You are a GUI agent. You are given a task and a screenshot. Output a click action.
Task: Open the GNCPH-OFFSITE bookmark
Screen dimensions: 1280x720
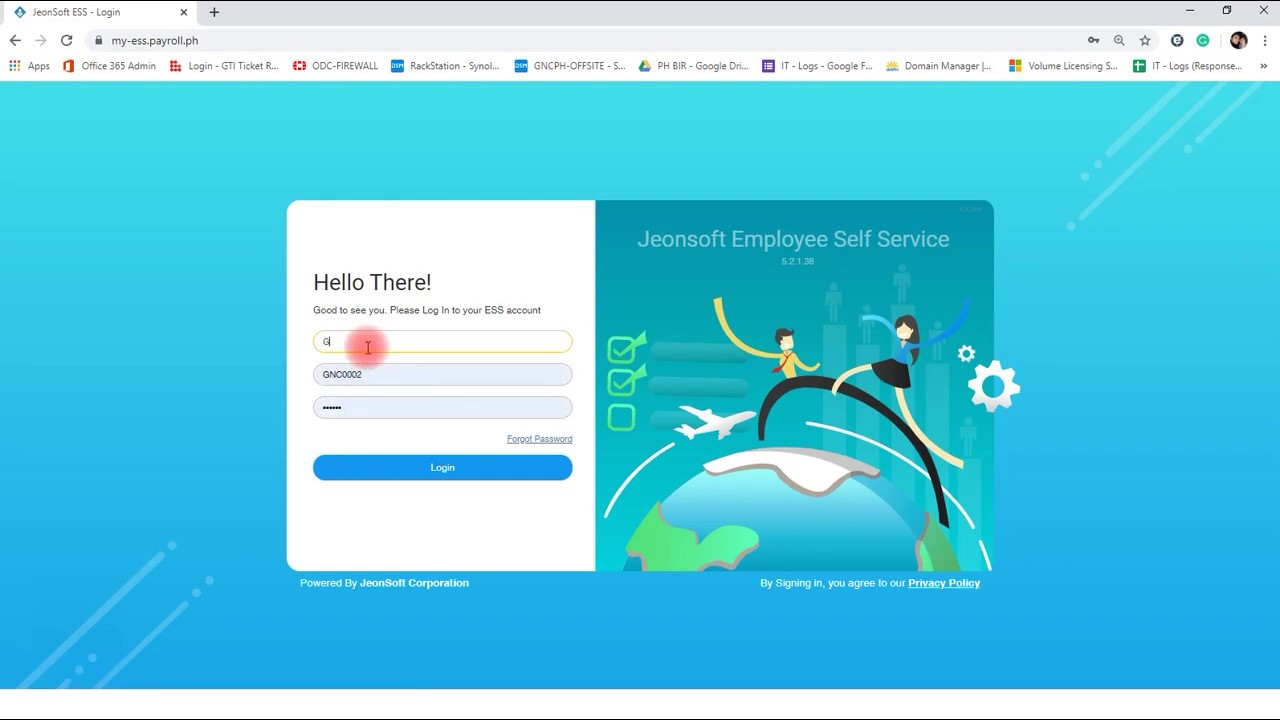569,66
